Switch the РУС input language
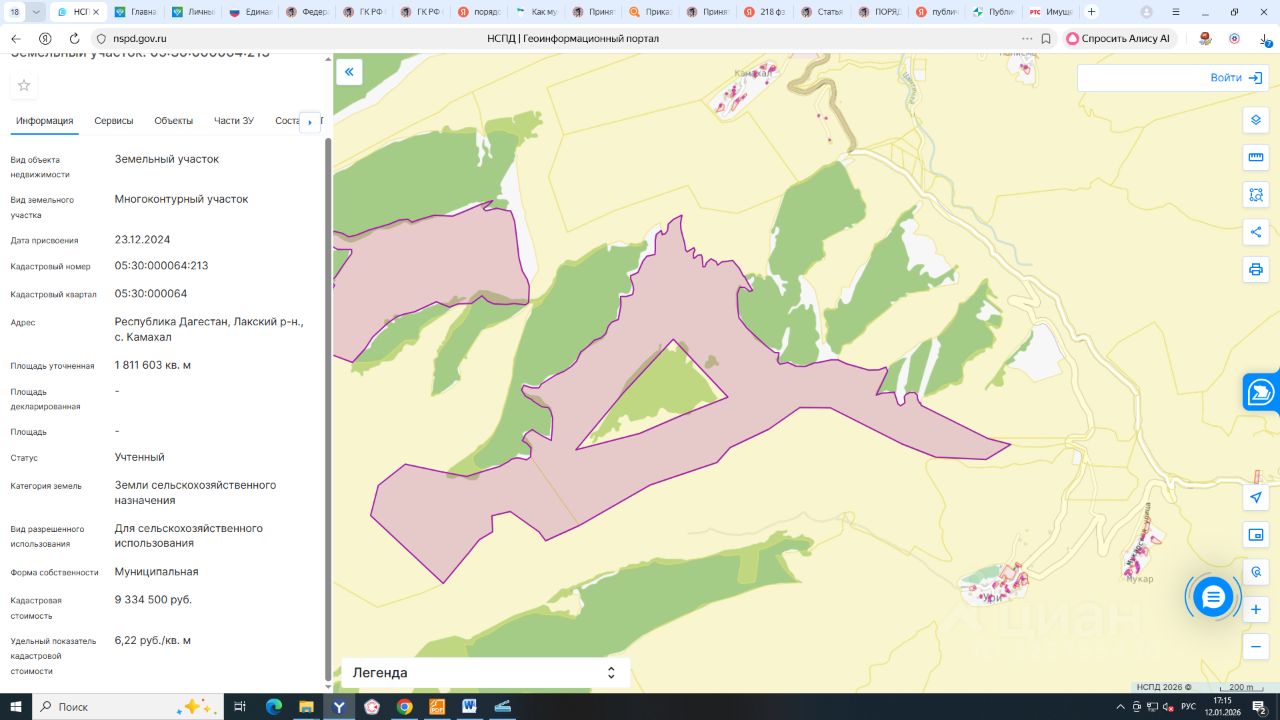Viewport: 1280px width, 720px height. (x=1188, y=707)
